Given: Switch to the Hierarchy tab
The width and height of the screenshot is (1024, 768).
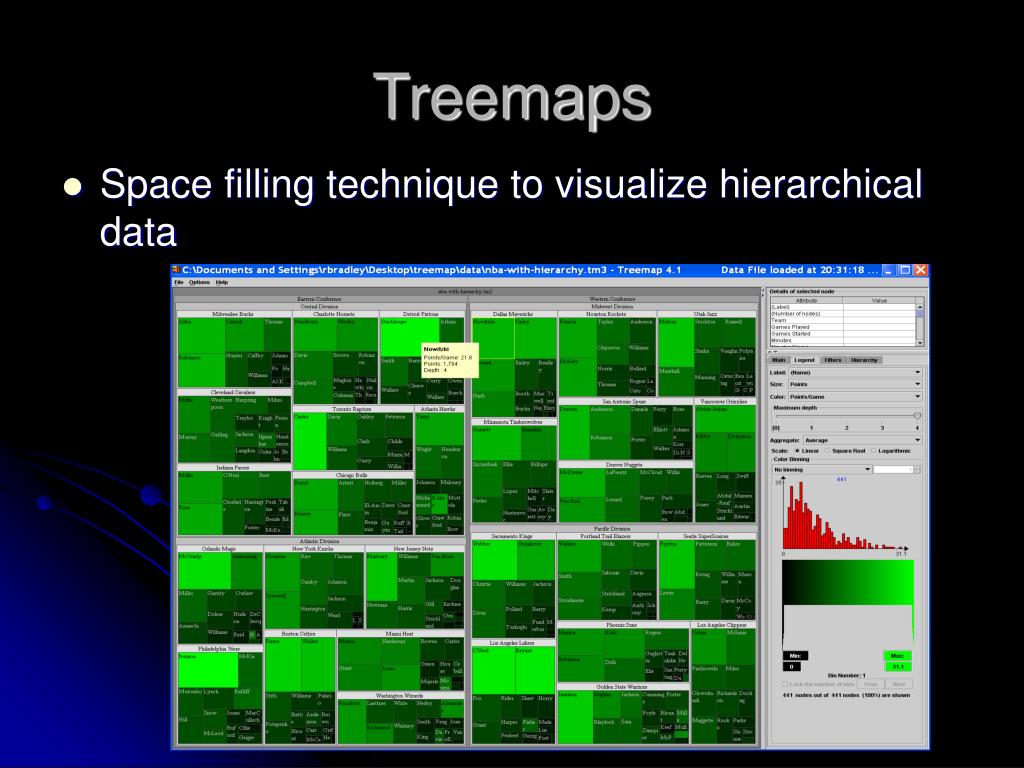Looking at the screenshot, I should (864, 360).
